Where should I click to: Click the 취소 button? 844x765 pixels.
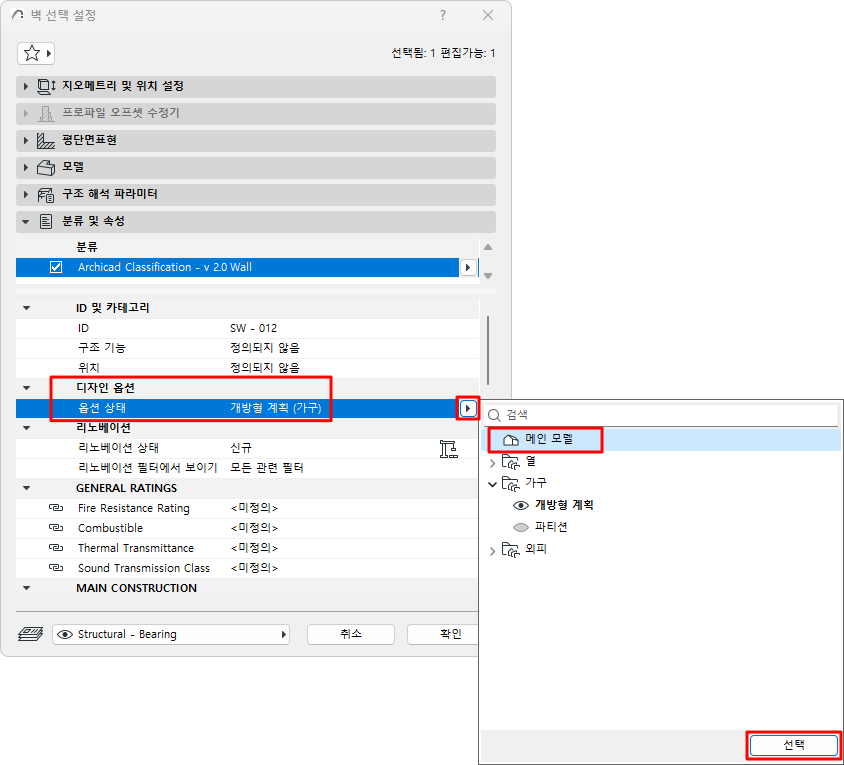click(x=351, y=634)
